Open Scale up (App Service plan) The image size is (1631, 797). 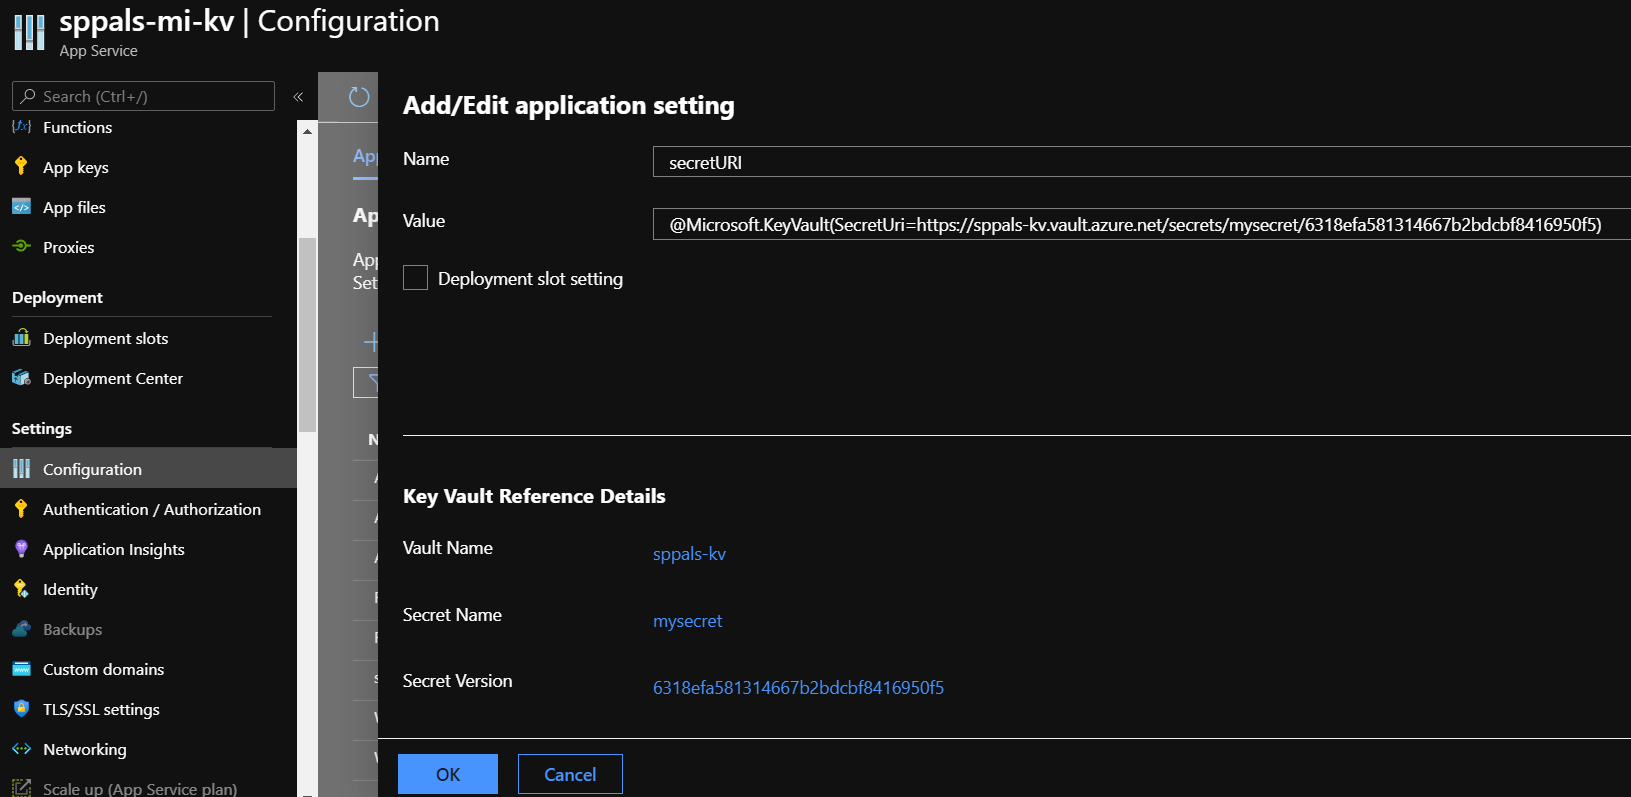point(140,788)
